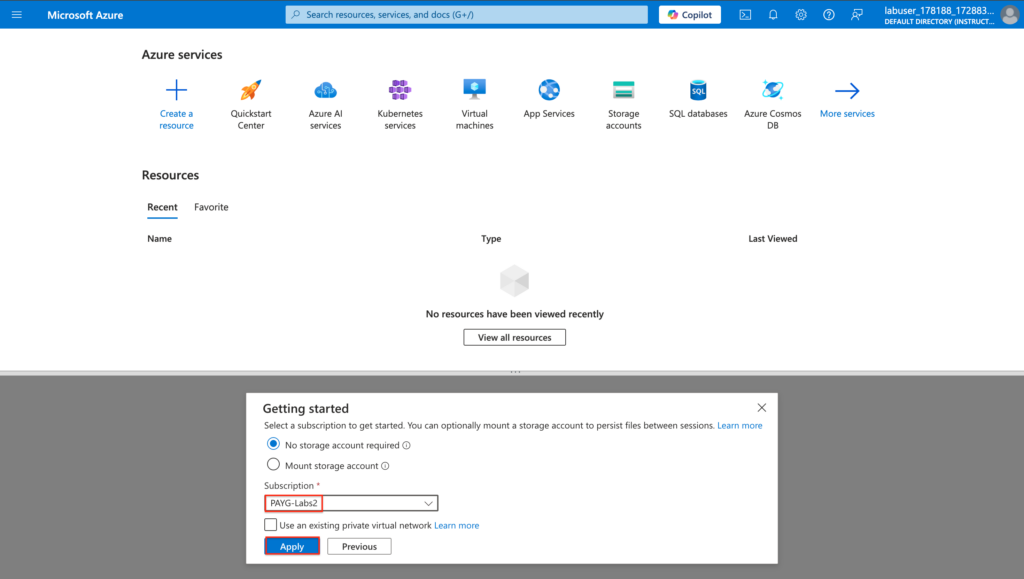
Task: Open Azure AI services
Action: point(325,98)
